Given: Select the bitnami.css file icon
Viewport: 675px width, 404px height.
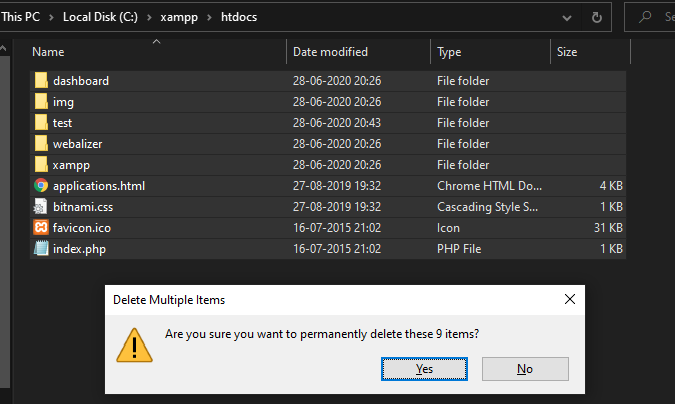Looking at the screenshot, I should (x=40, y=207).
